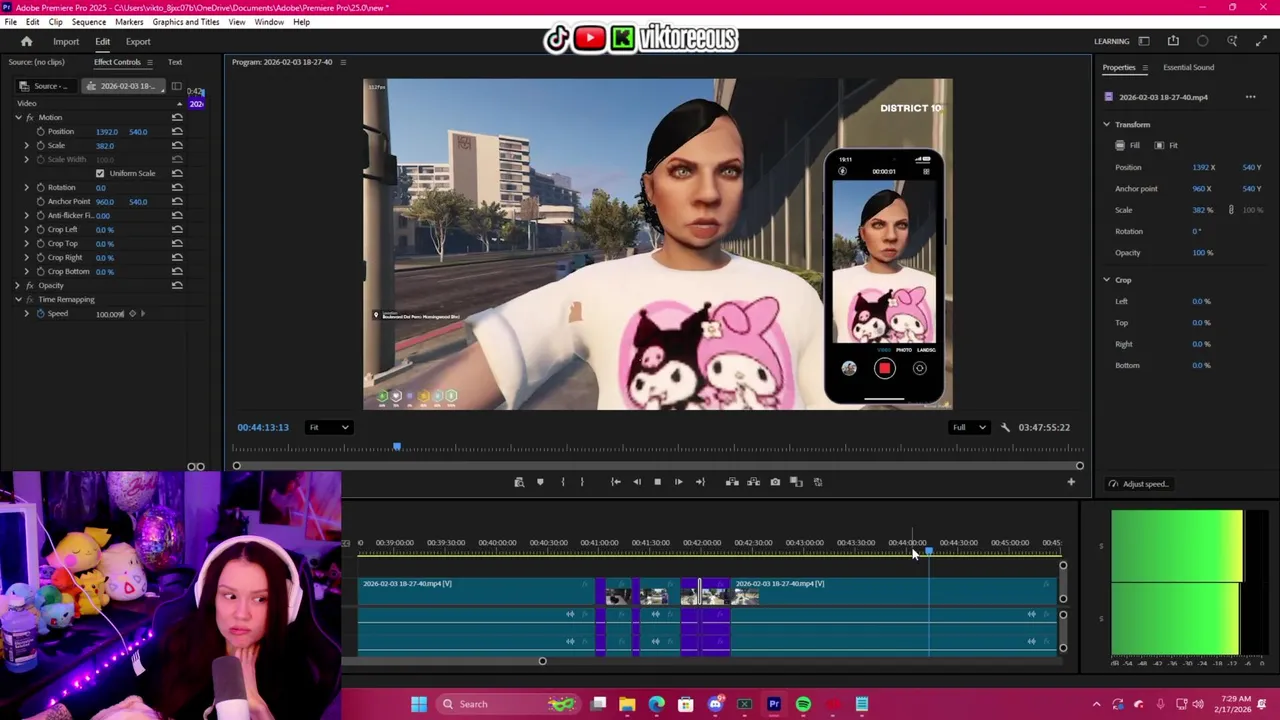Reset the Position parameter in Effect Controls

[x=177, y=131]
